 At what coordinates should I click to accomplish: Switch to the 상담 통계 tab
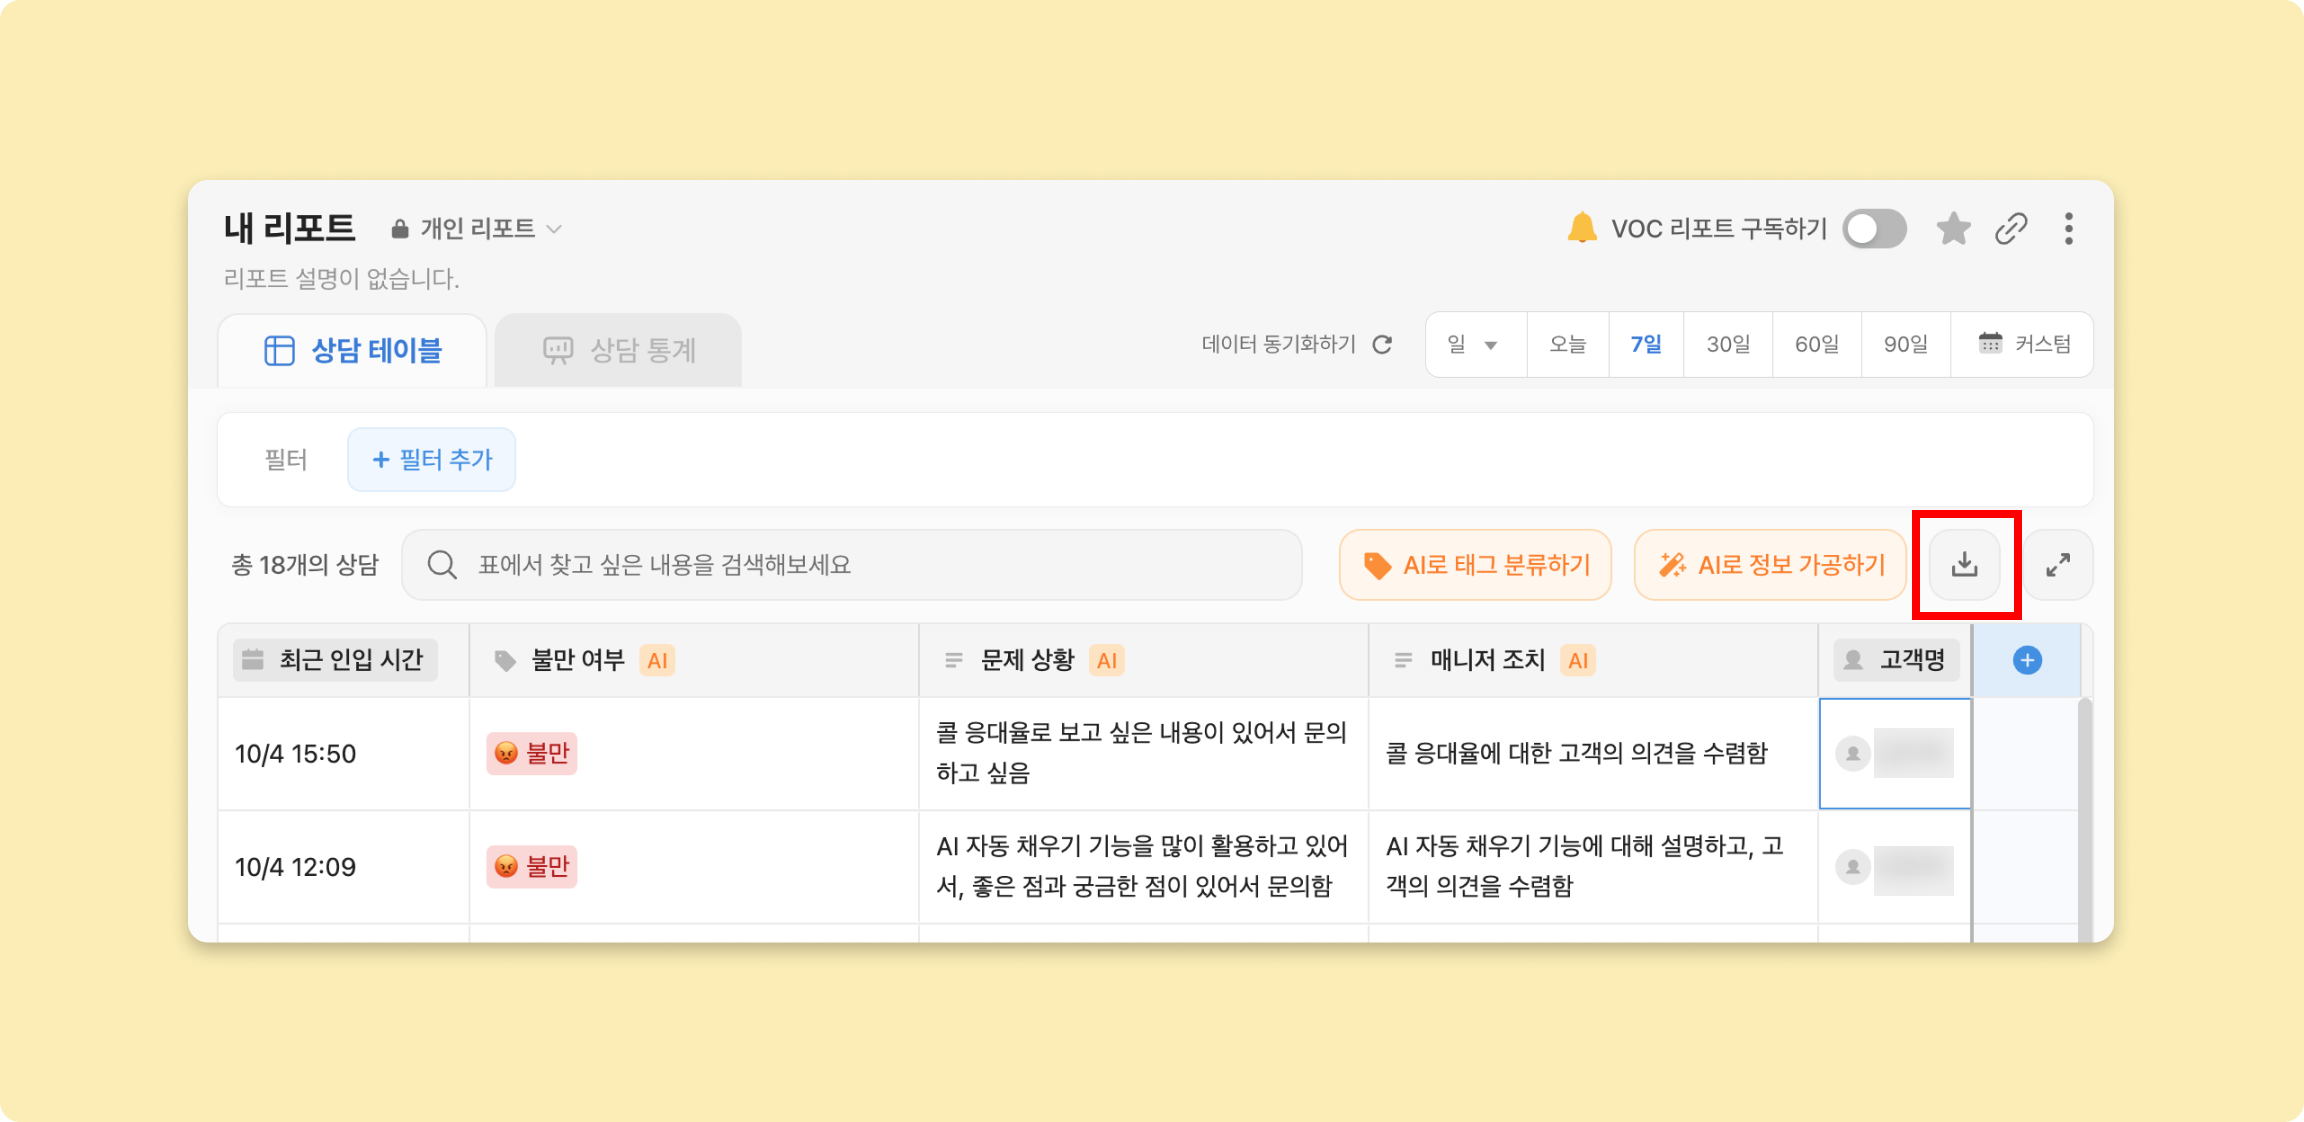pyautogui.click(x=618, y=351)
